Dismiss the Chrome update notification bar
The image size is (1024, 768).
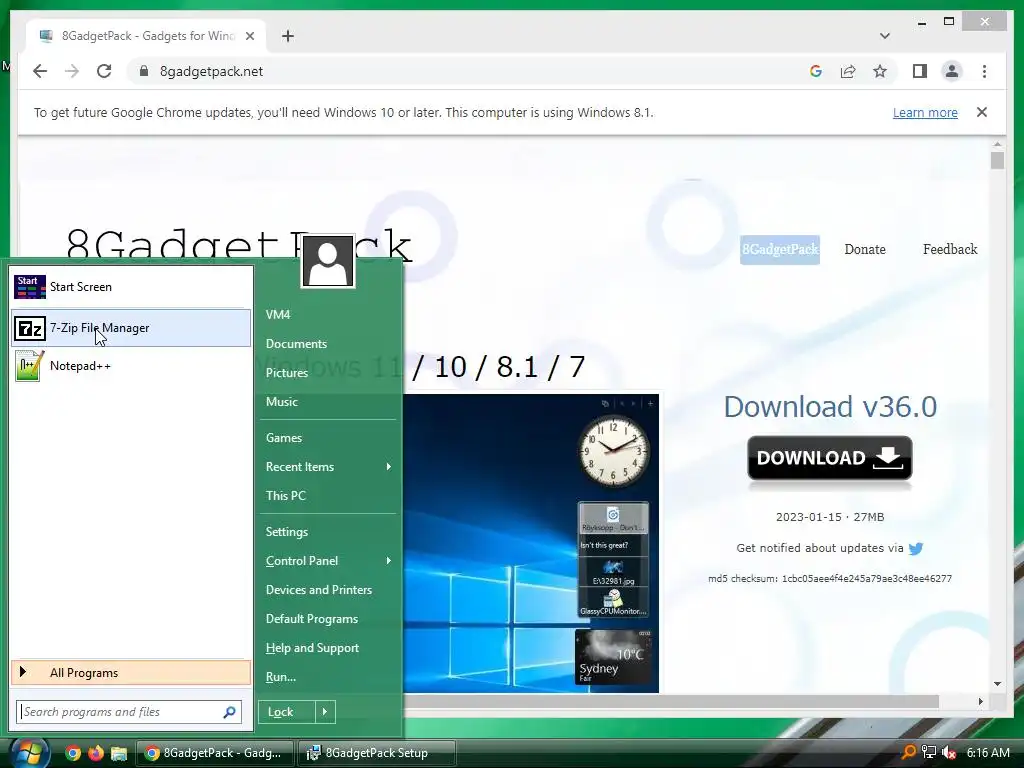point(982,112)
